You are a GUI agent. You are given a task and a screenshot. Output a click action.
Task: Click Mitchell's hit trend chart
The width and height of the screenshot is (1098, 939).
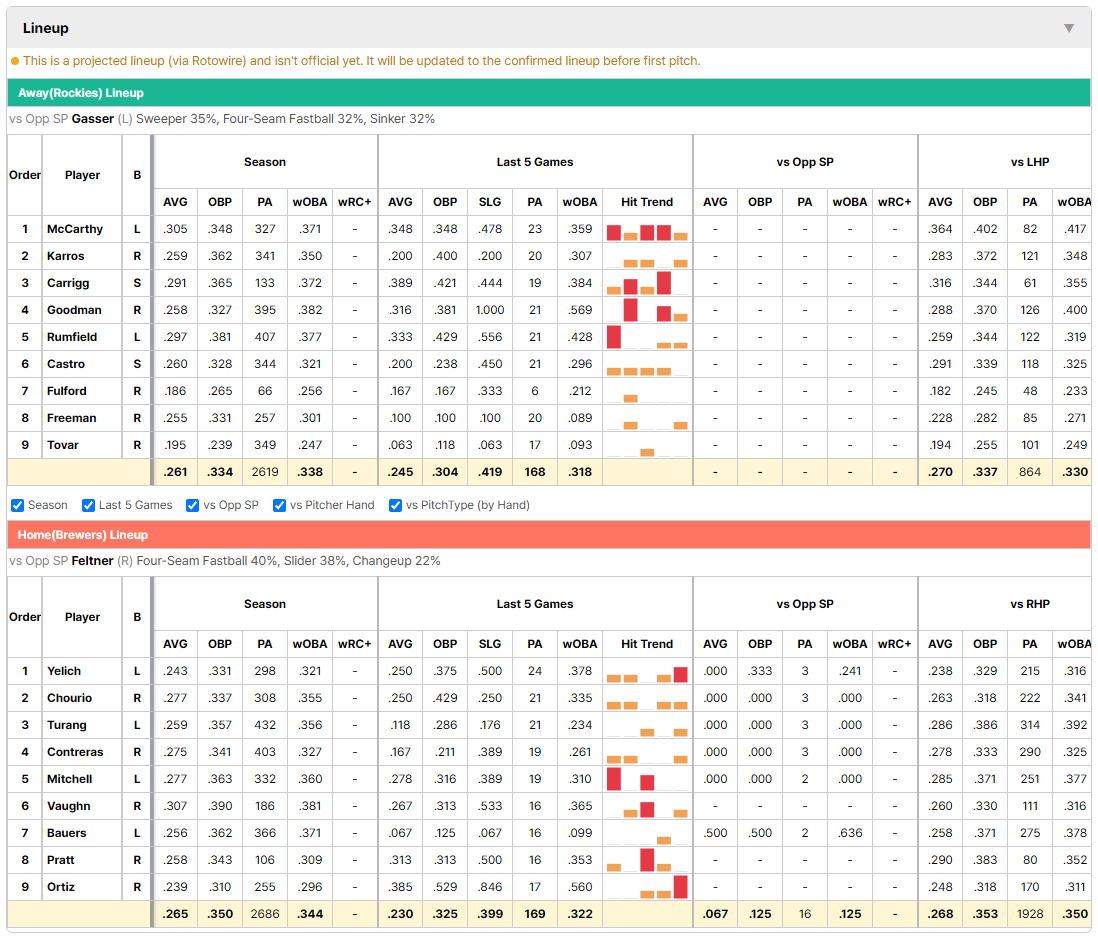(x=647, y=779)
